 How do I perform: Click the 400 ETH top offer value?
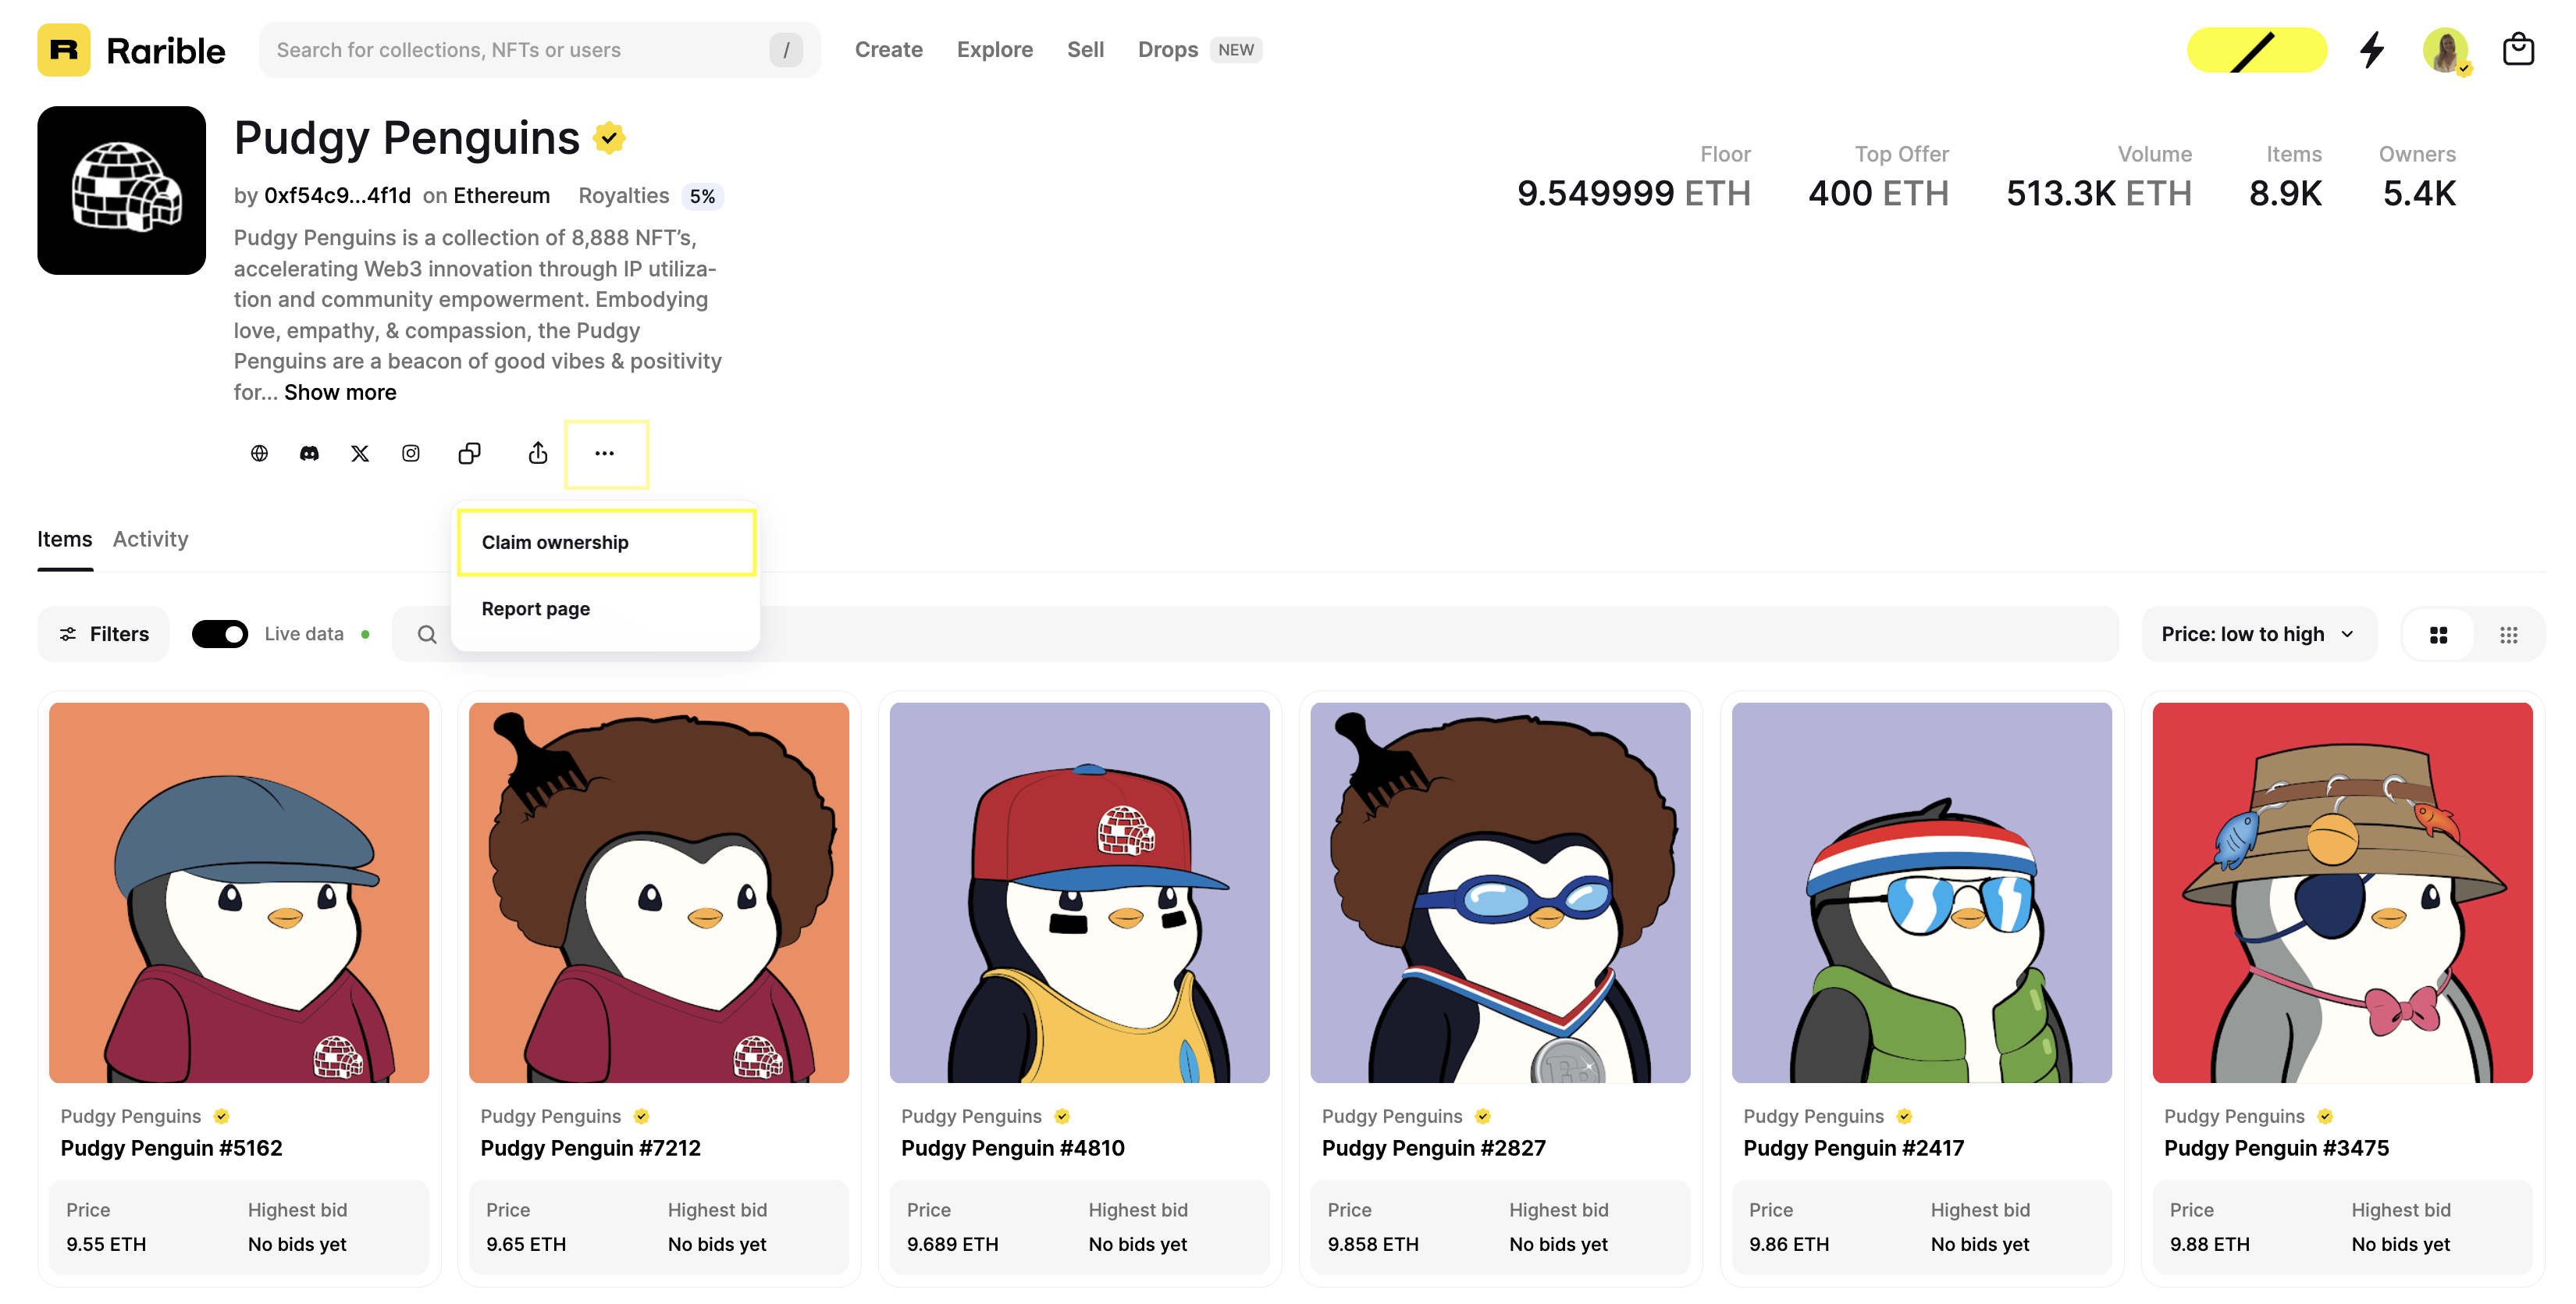(x=1878, y=193)
